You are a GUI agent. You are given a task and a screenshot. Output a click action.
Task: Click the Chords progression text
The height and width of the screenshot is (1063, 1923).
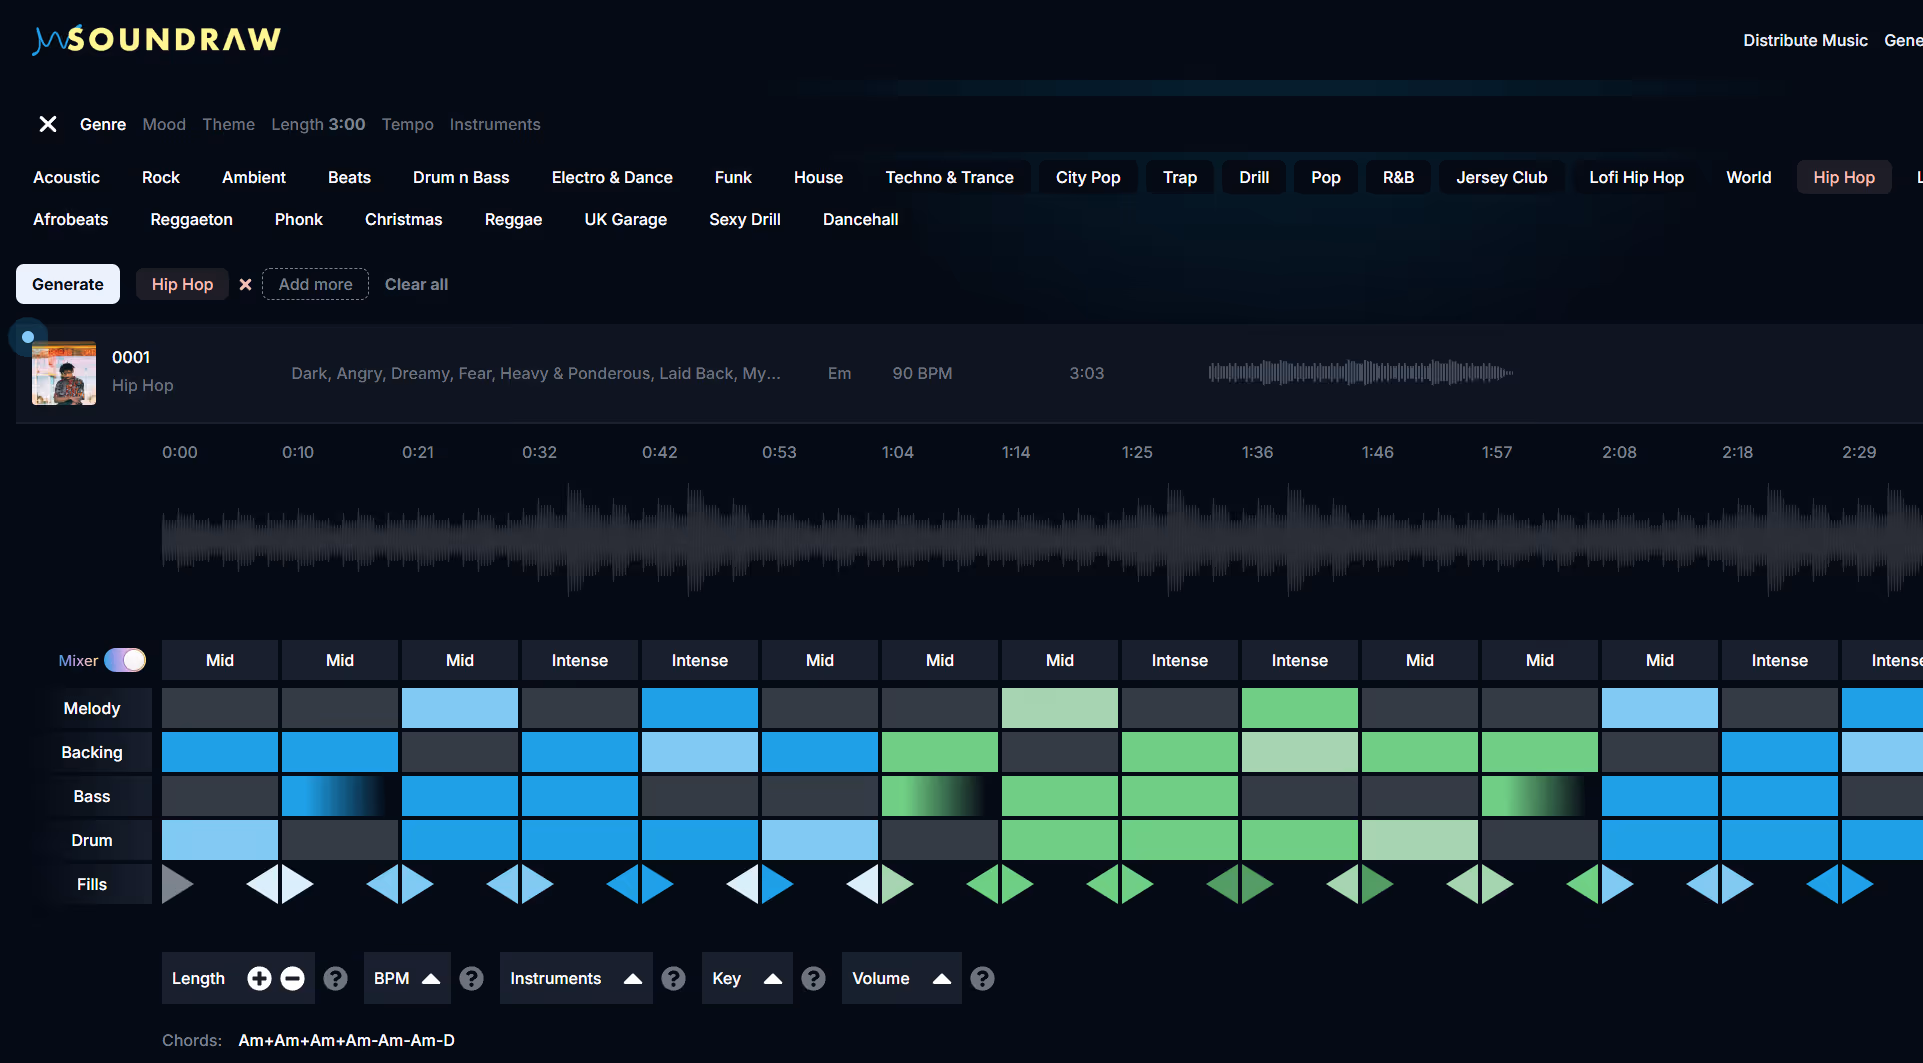click(x=346, y=1040)
